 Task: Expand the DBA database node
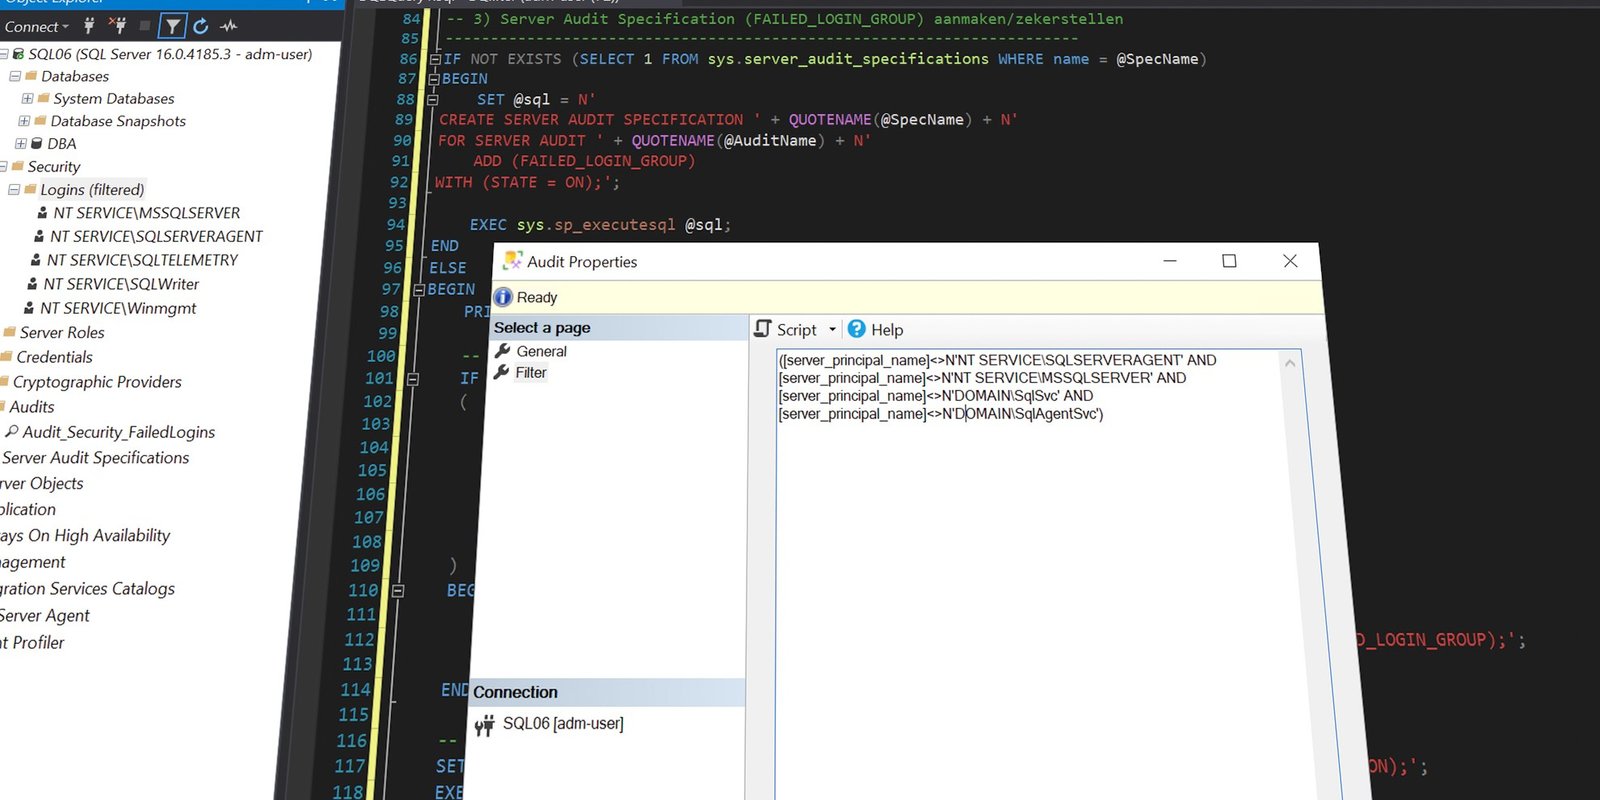[x=21, y=143]
